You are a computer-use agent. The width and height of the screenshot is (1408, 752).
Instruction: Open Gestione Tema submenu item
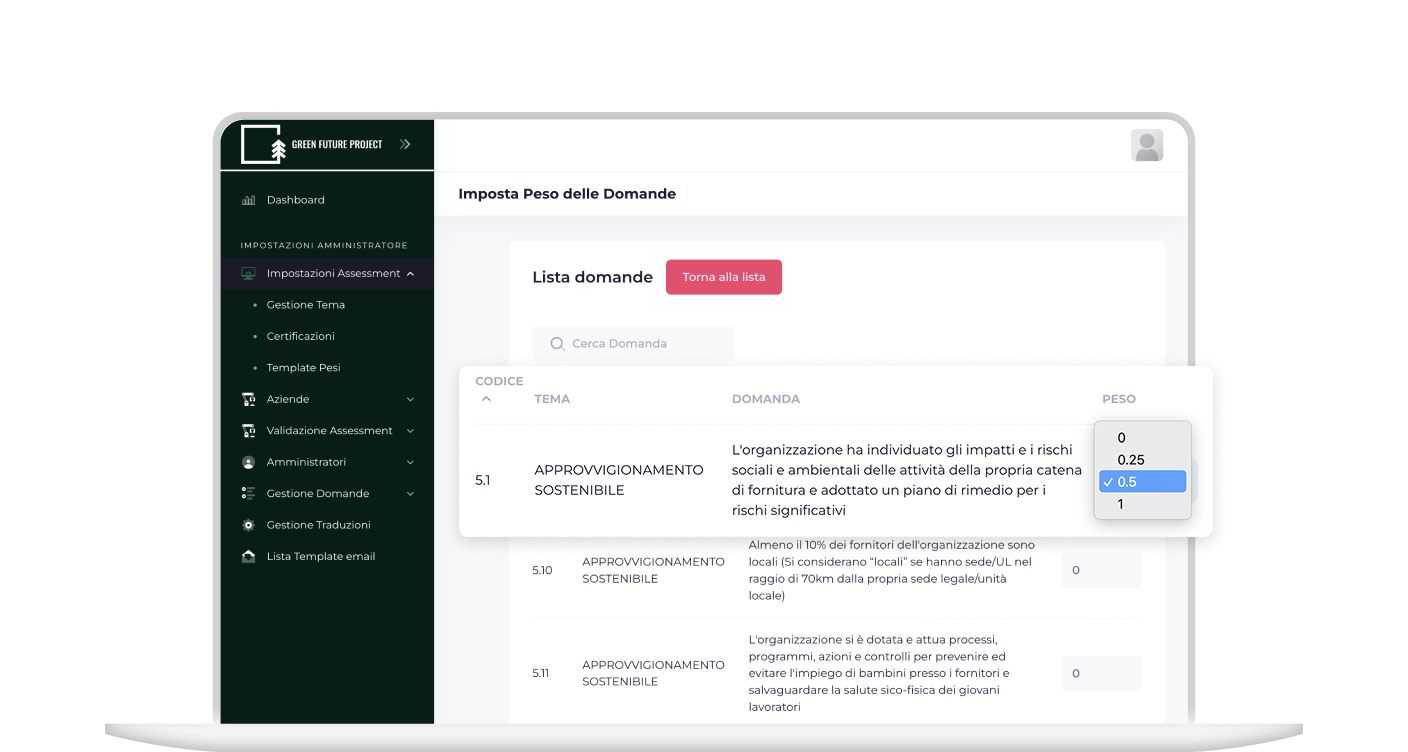pyautogui.click(x=306, y=305)
